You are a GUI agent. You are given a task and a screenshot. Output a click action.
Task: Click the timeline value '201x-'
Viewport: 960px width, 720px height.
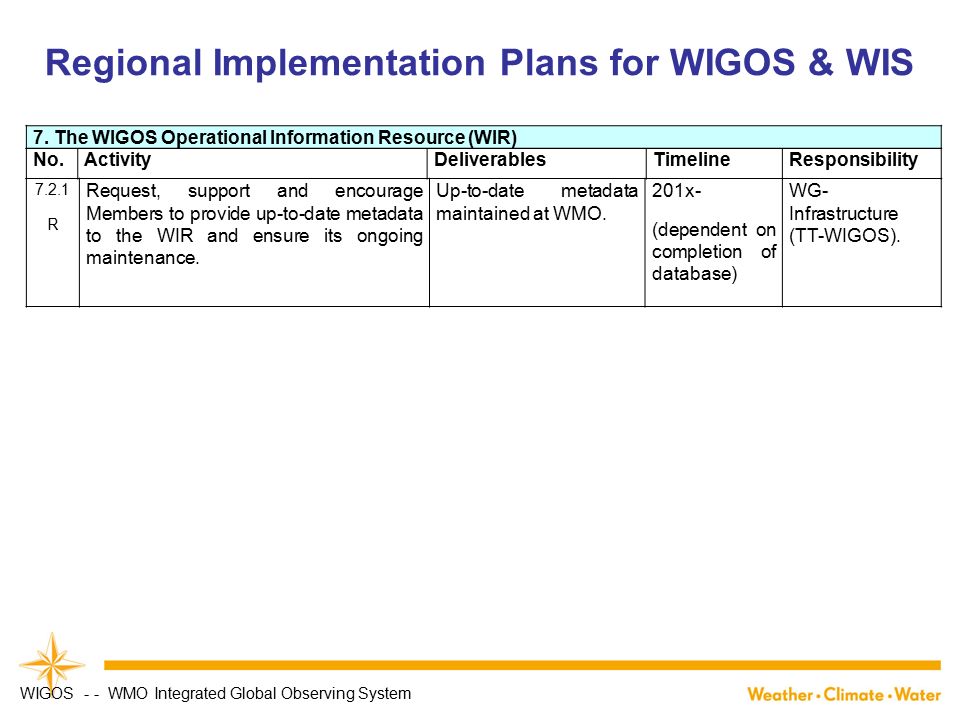[x=677, y=190]
